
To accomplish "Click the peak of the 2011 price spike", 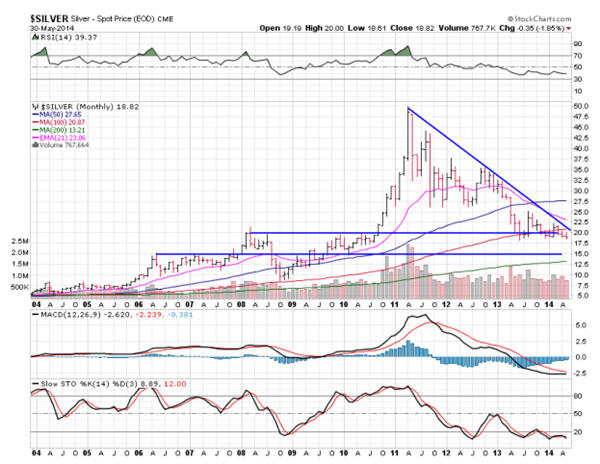I will pyautogui.click(x=409, y=109).
